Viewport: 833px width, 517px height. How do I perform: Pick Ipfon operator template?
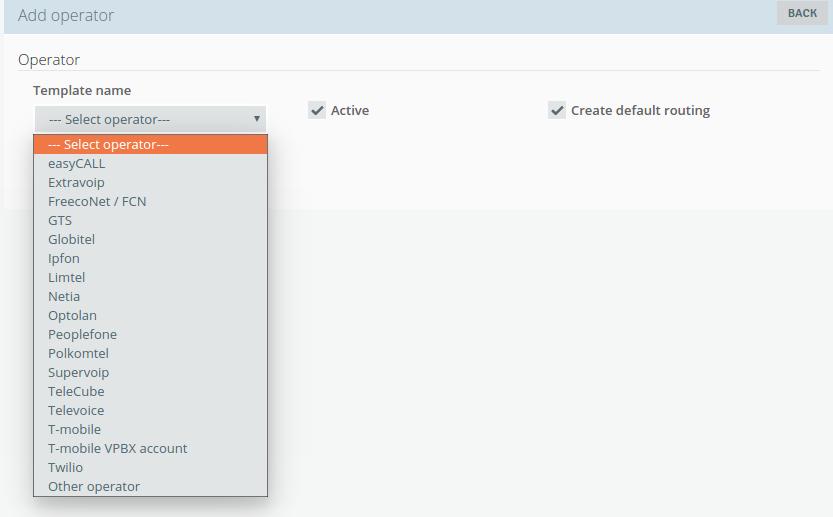click(150, 258)
